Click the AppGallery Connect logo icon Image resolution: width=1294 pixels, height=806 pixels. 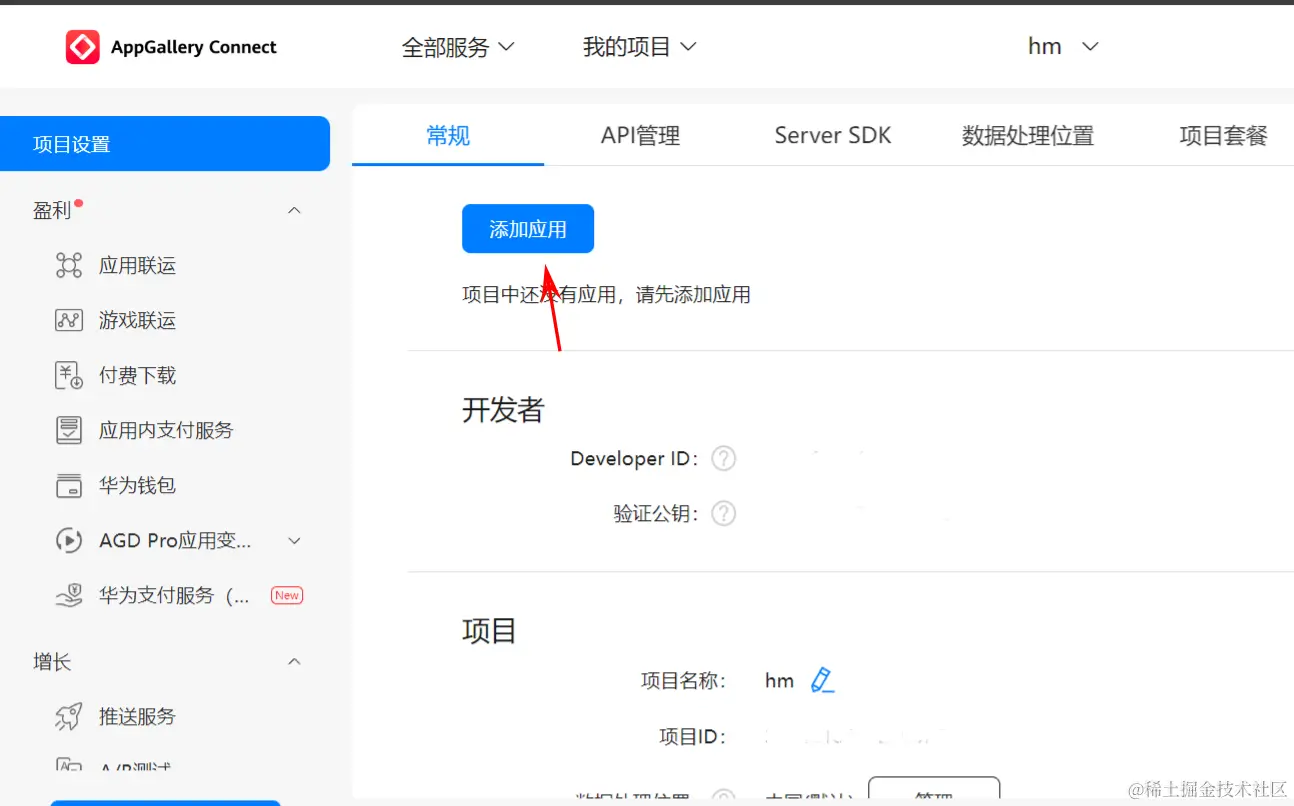point(83,47)
